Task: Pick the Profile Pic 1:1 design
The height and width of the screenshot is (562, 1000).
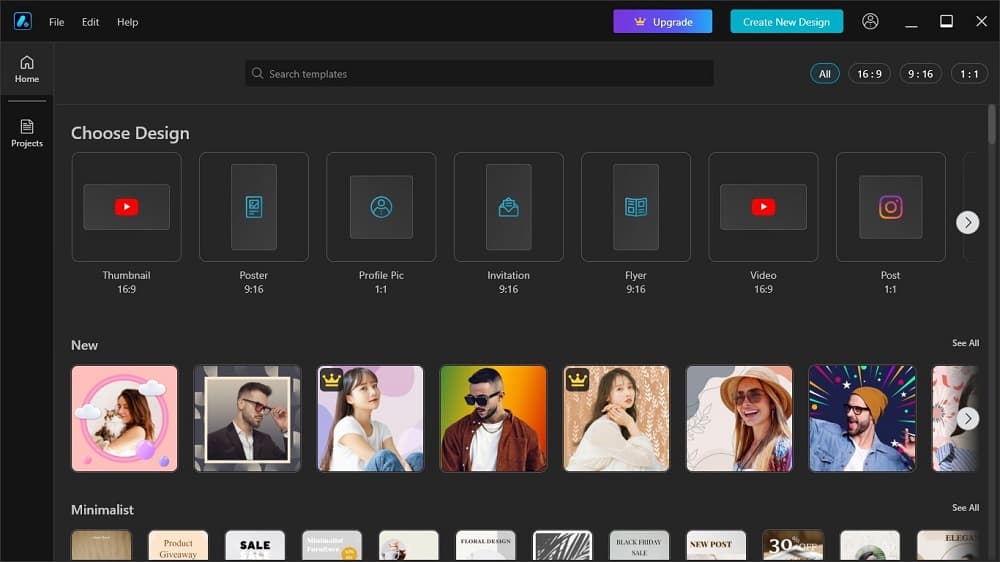Action: pyautogui.click(x=381, y=207)
